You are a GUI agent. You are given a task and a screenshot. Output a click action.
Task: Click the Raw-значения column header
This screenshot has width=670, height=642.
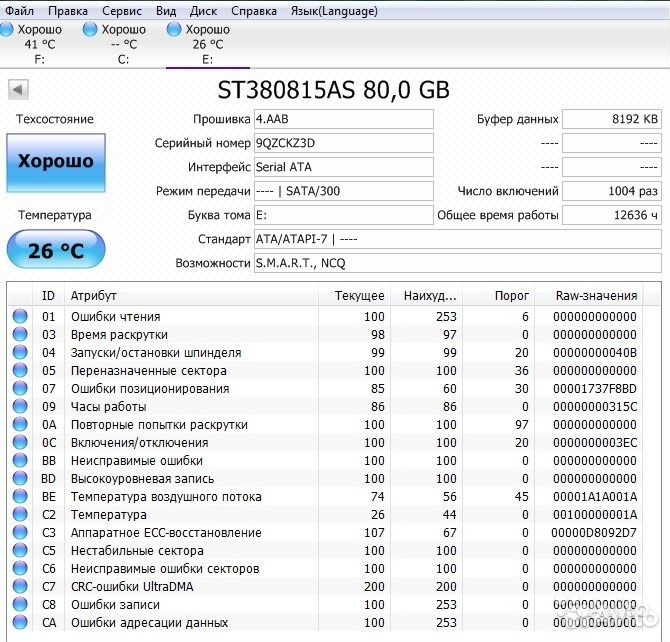[x=589, y=295]
